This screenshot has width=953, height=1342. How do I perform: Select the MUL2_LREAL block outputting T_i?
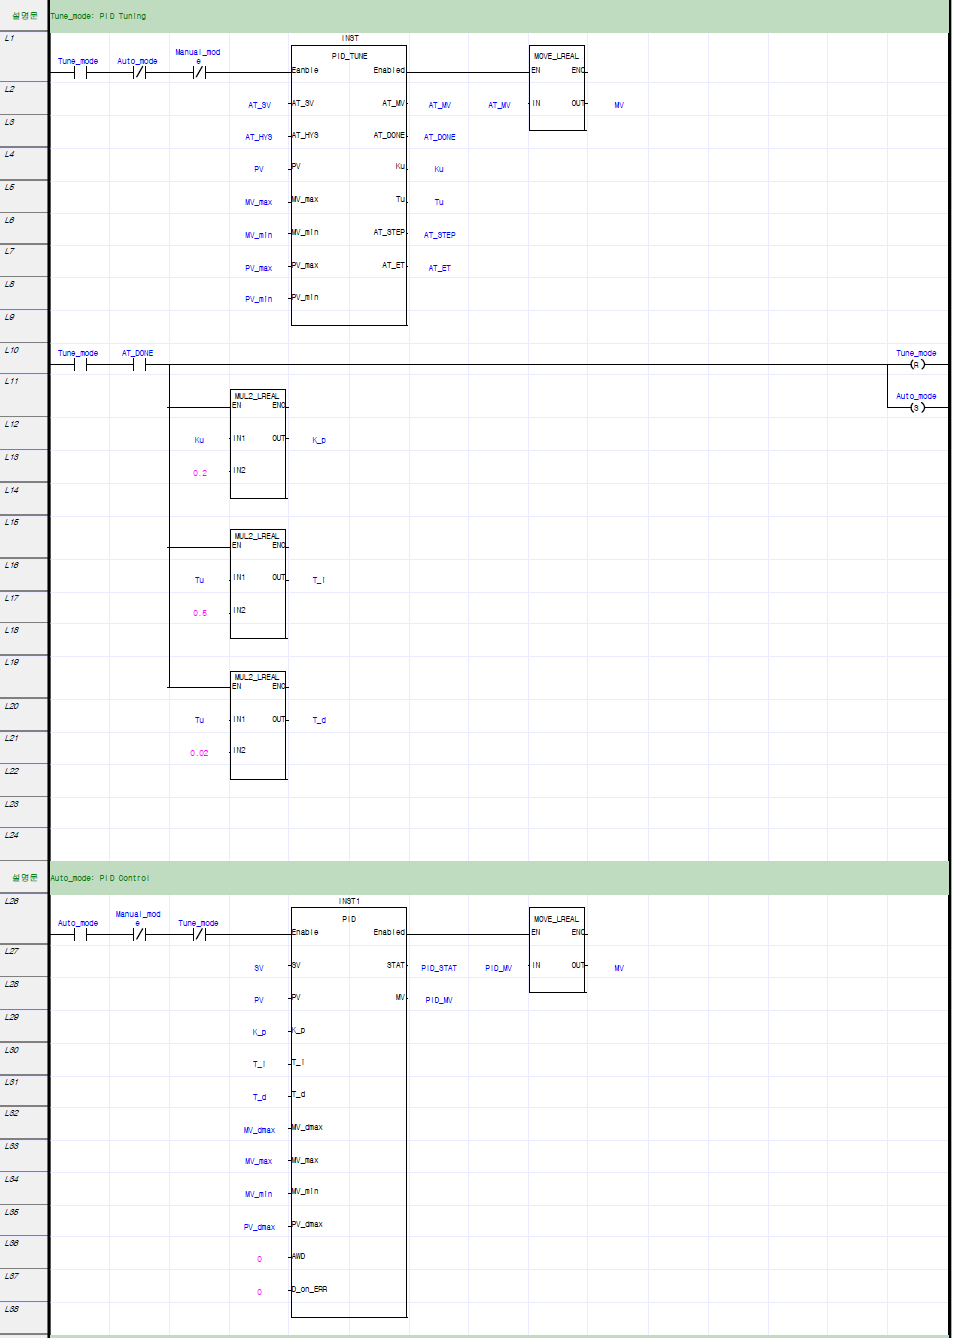click(x=257, y=582)
